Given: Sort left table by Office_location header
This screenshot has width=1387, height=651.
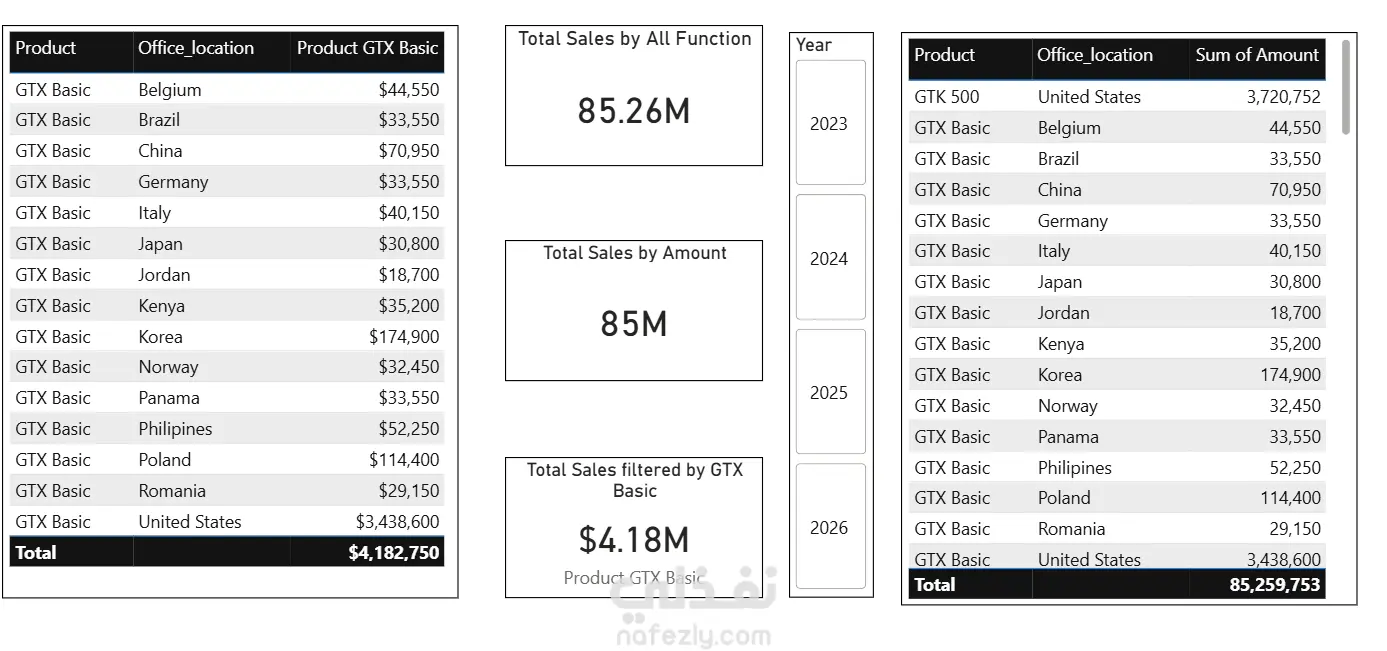Looking at the screenshot, I should (211, 48).
